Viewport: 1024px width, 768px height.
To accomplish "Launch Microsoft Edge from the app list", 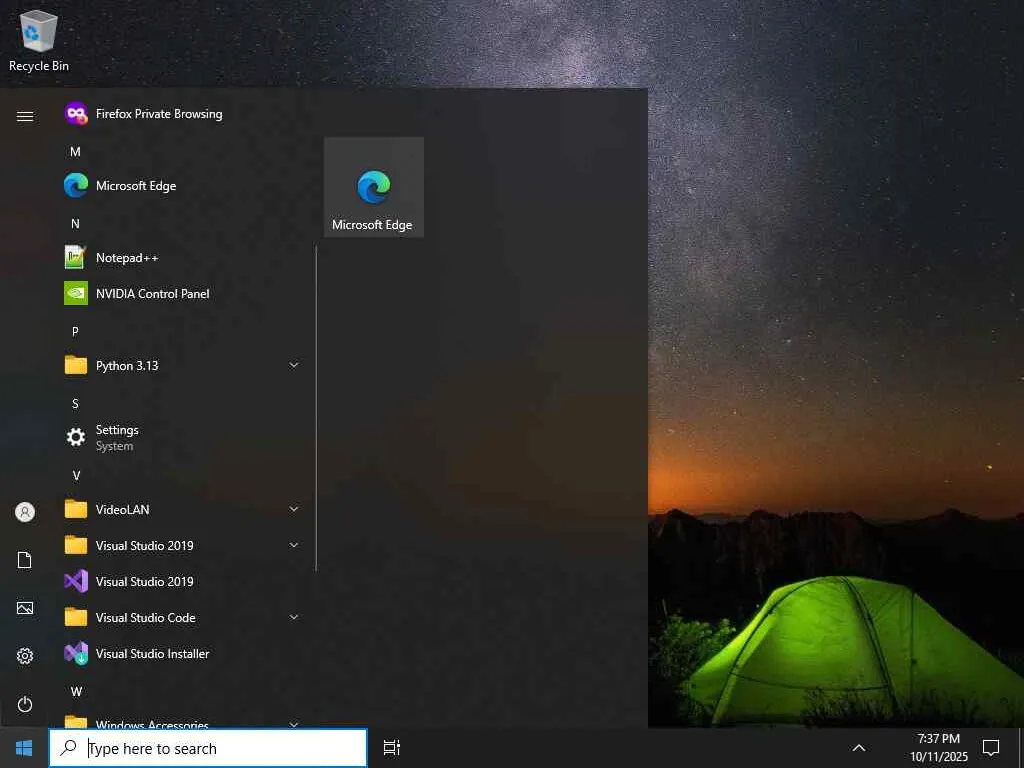I will tap(182, 186).
